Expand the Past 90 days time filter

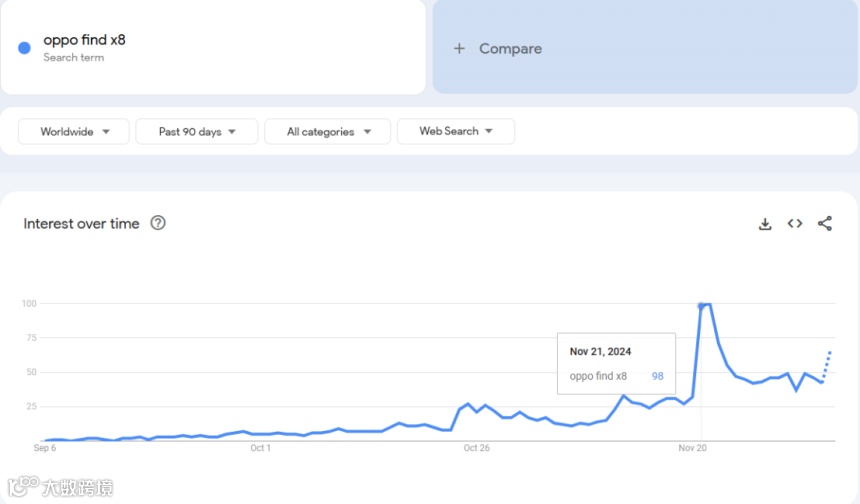tap(197, 132)
